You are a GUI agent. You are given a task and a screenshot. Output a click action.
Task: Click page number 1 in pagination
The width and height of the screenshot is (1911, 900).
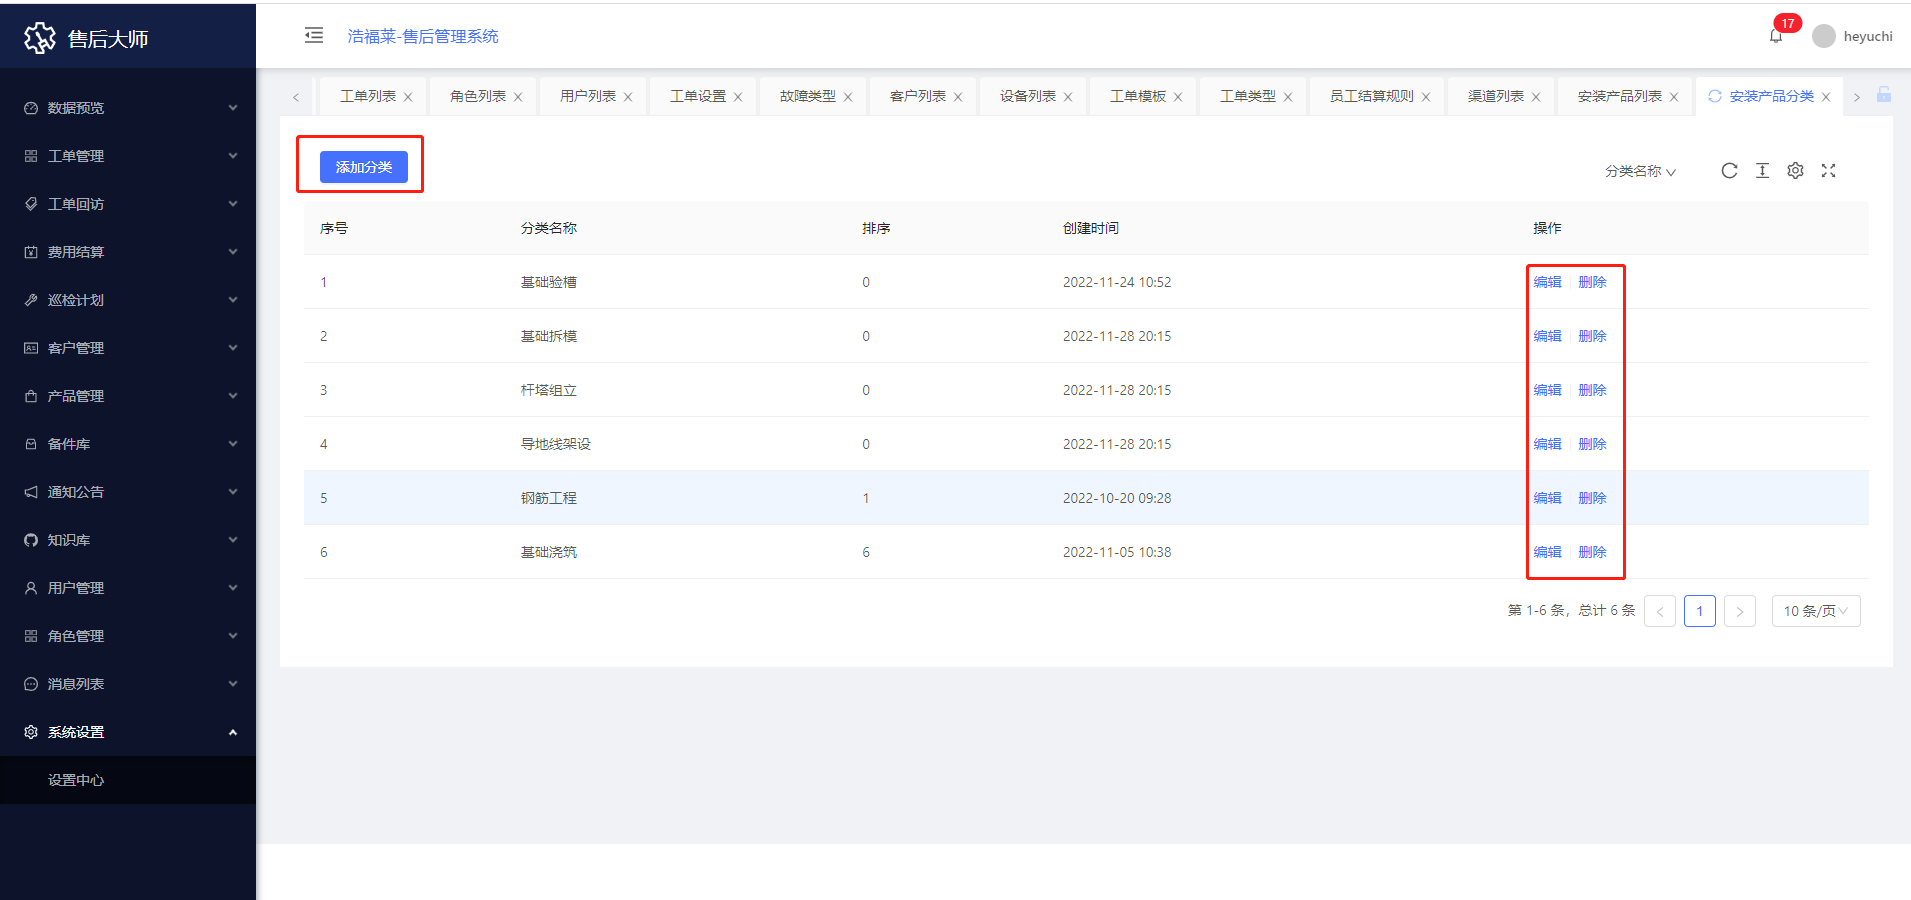pos(1699,611)
